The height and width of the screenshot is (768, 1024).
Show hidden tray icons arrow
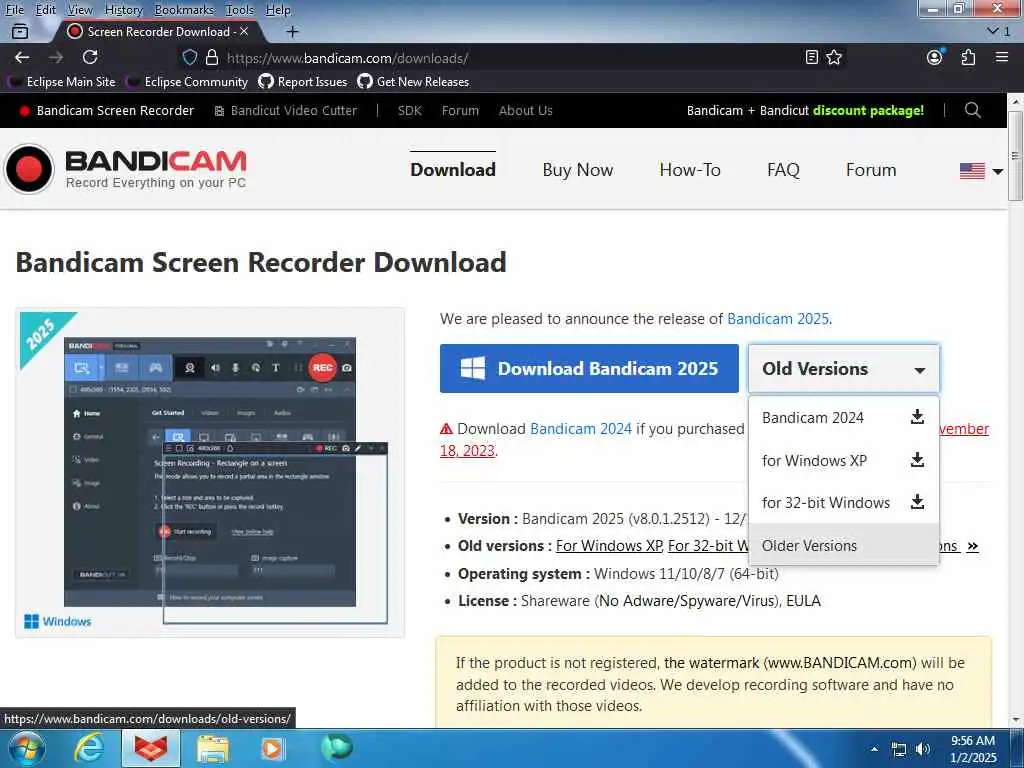pyautogui.click(x=874, y=749)
